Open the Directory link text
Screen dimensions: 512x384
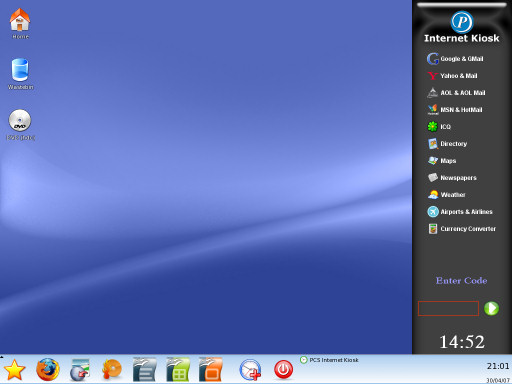(453, 144)
